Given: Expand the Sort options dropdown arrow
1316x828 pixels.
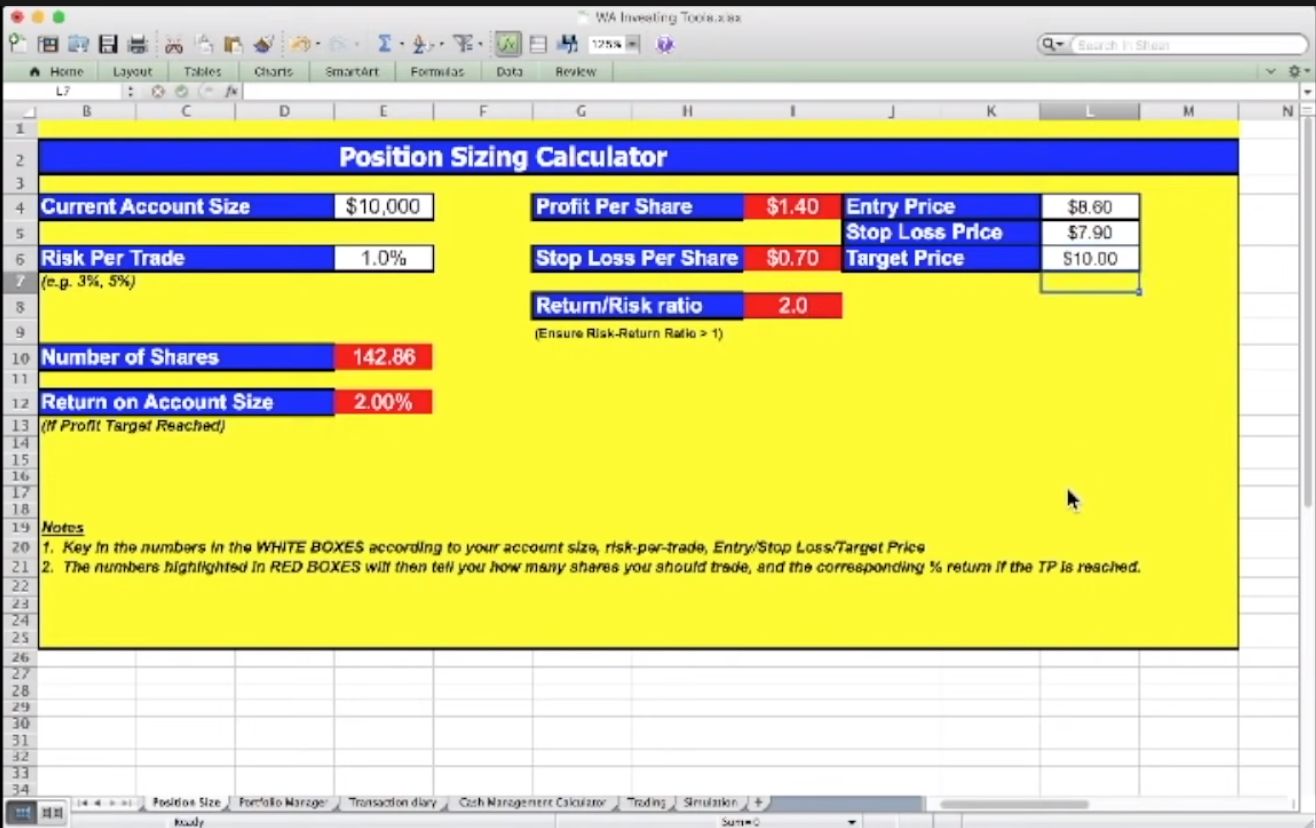Looking at the screenshot, I should (x=440, y=44).
